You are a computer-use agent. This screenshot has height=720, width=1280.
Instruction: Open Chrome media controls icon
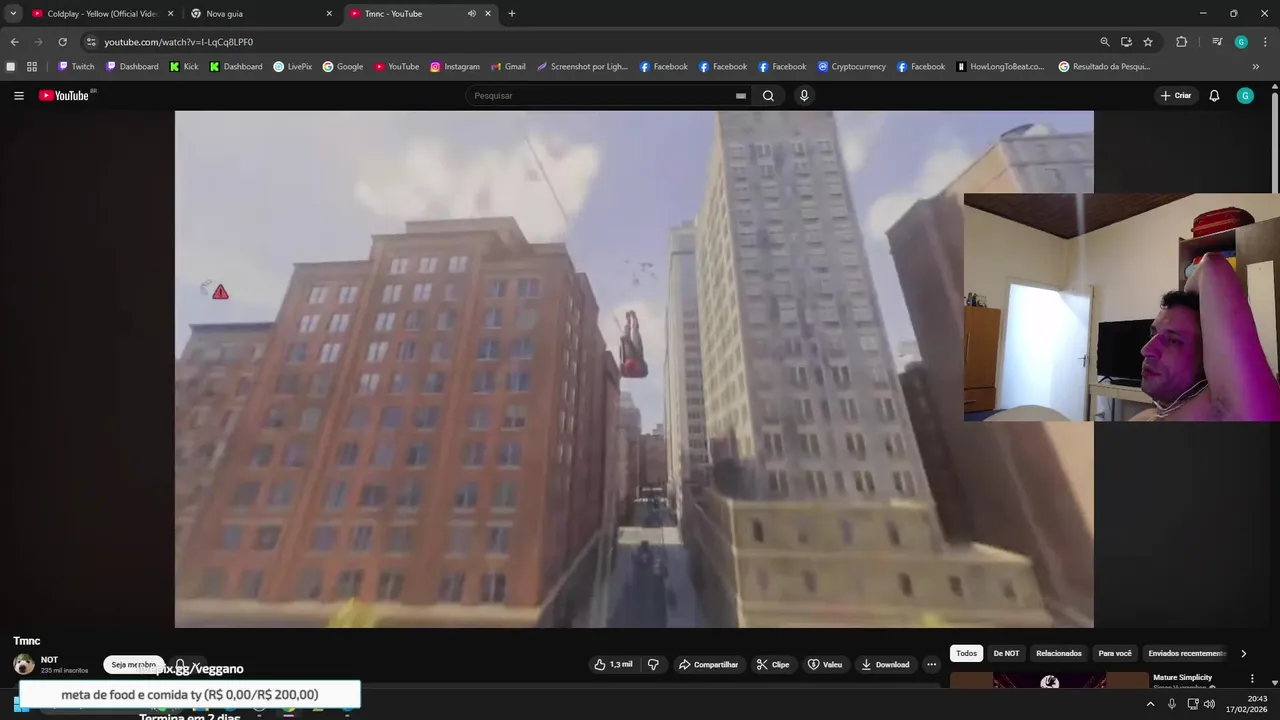click(x=1217, y=42)
